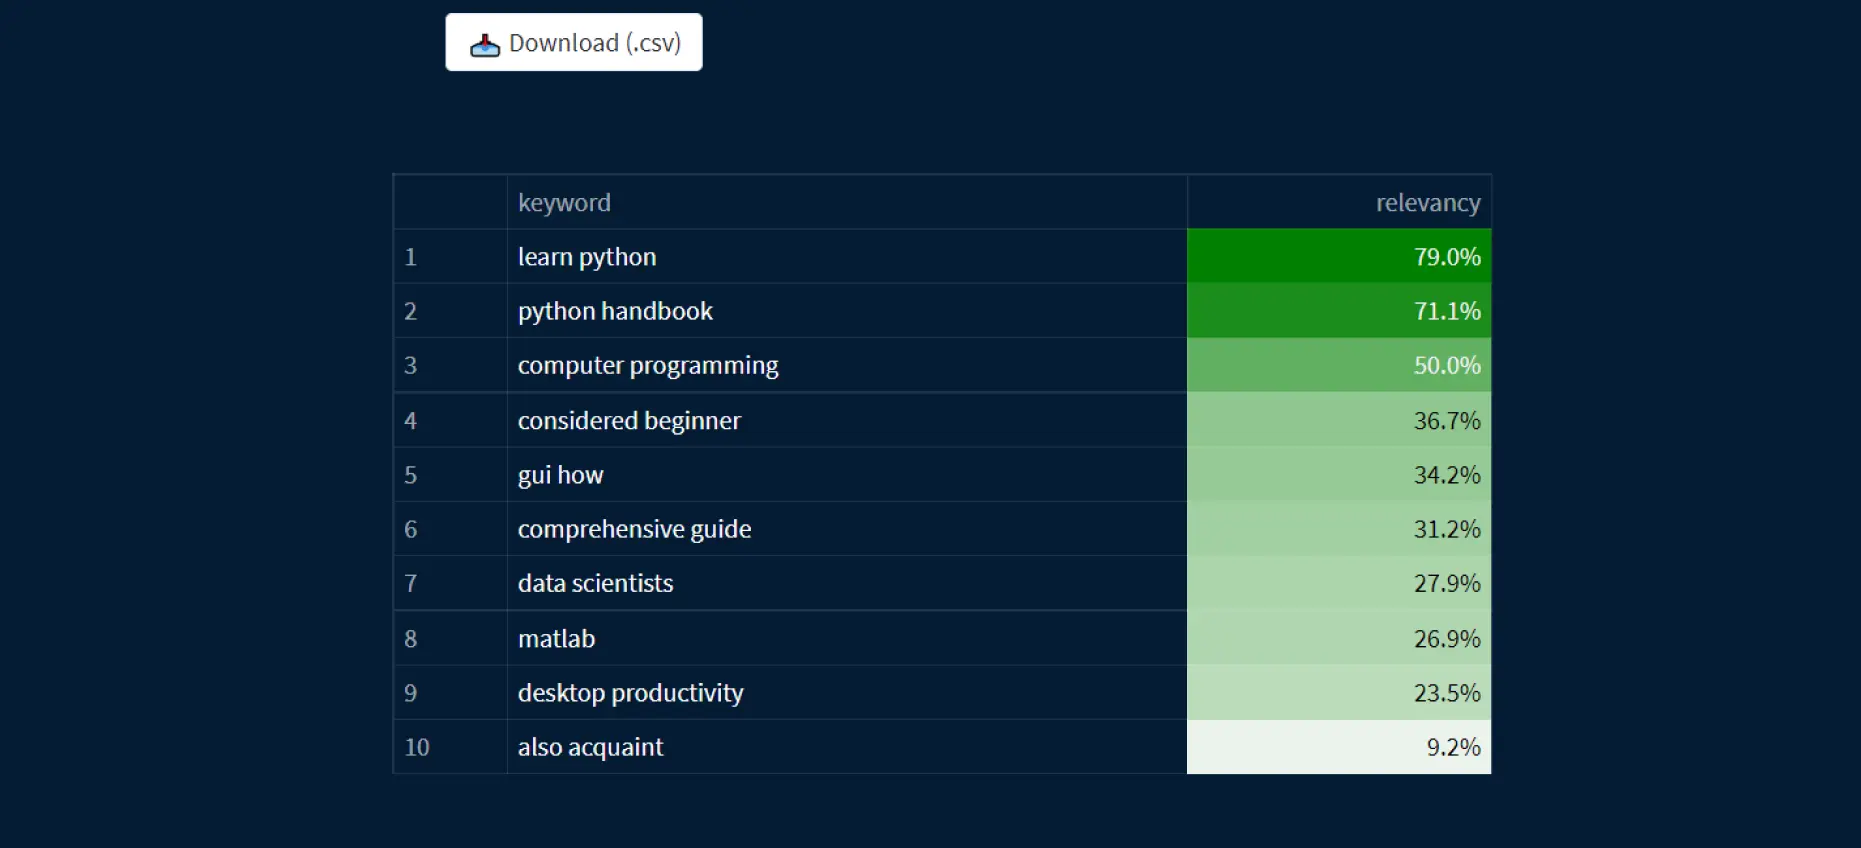Click the 36.7% relevancy cell

1339,420
